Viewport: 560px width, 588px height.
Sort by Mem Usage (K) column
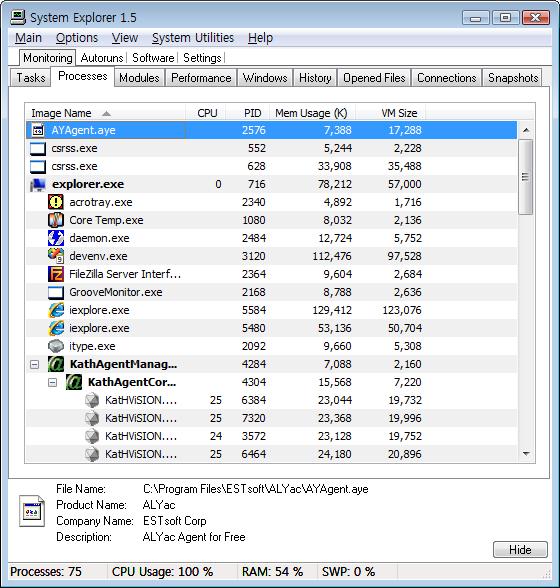click(312, 113)
